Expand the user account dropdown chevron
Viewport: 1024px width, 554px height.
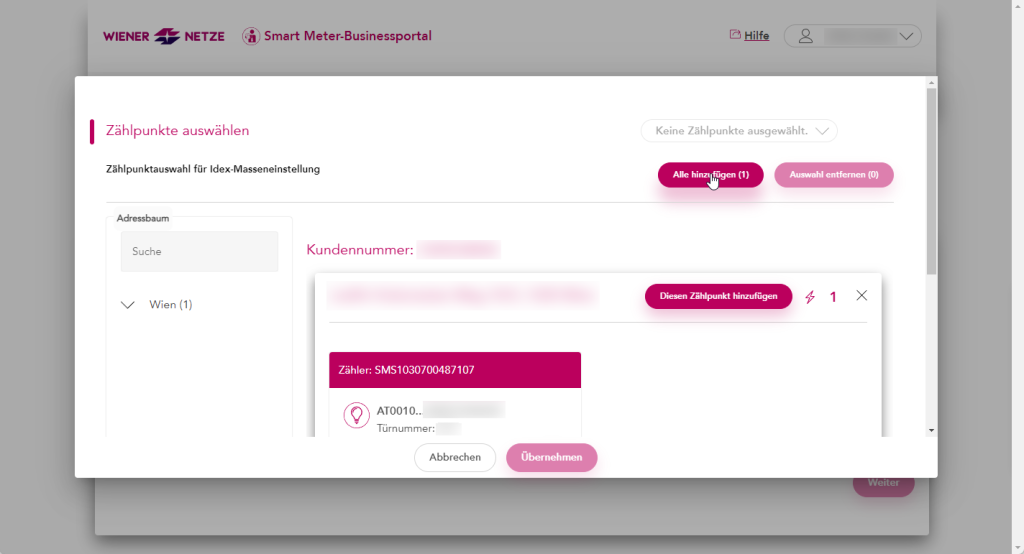(906, 36)
